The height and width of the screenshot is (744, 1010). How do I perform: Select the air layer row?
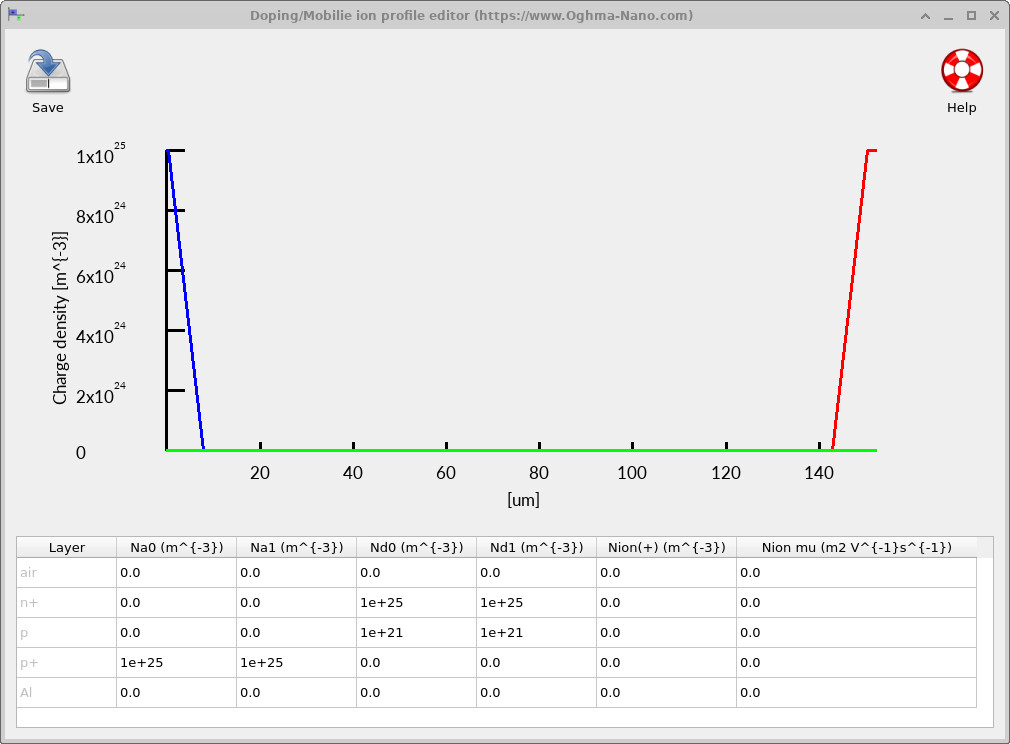(65, 572)
